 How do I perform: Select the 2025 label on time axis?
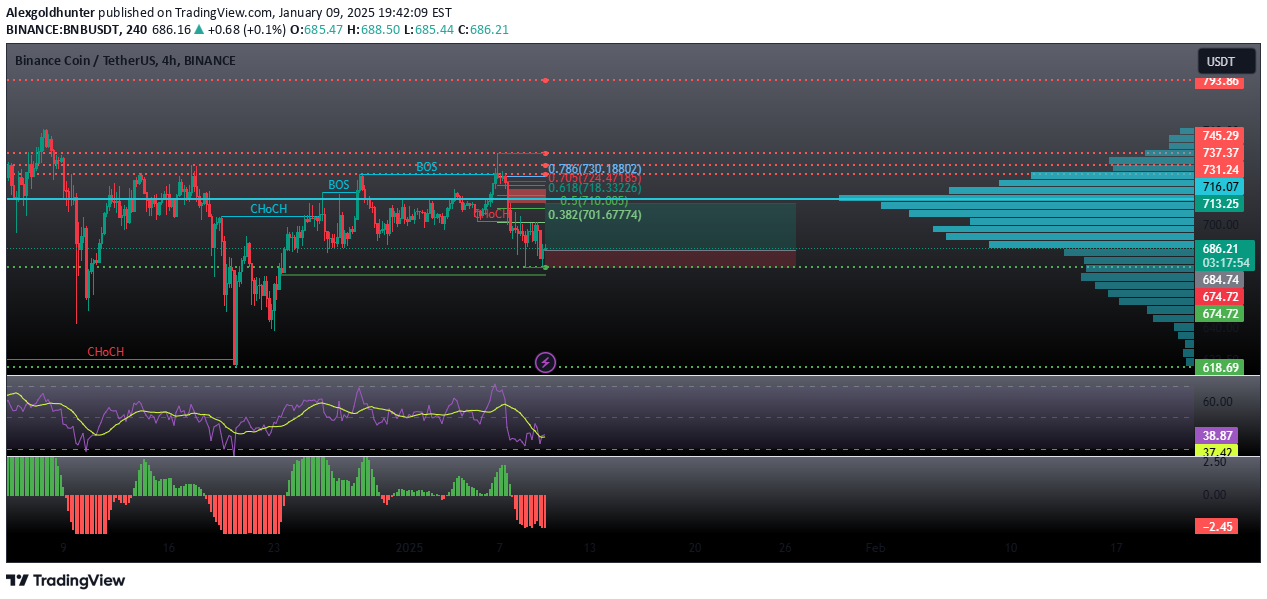pyautogui.click(x=410, y=548)
